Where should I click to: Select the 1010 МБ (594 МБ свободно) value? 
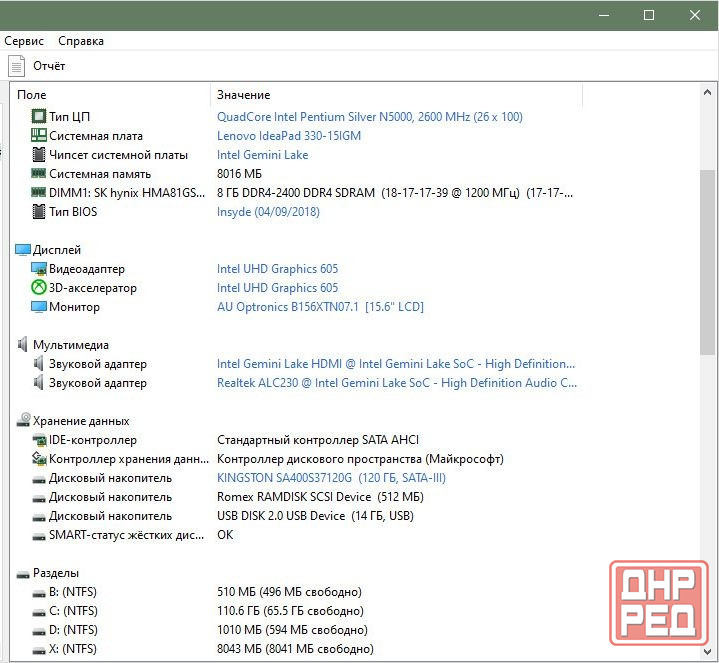(292, 630)
